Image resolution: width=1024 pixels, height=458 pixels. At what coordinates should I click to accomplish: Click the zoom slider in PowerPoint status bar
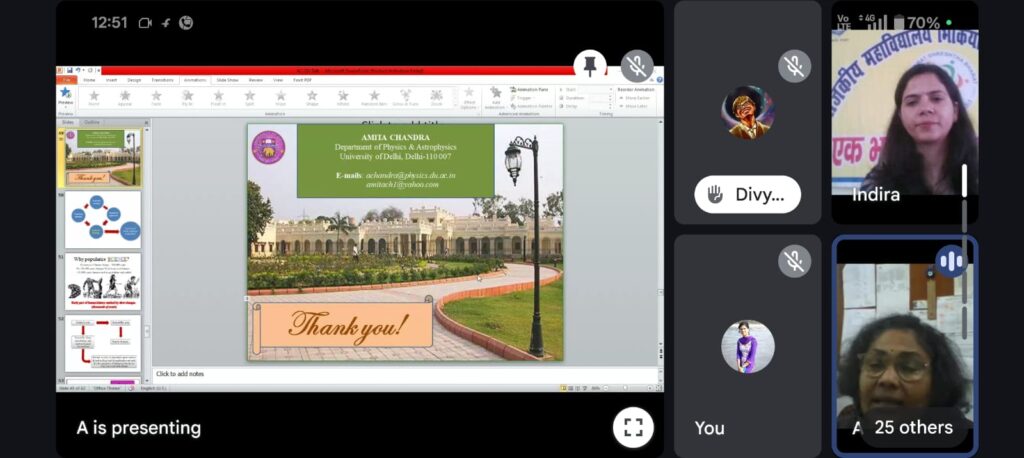pos(625,388)
